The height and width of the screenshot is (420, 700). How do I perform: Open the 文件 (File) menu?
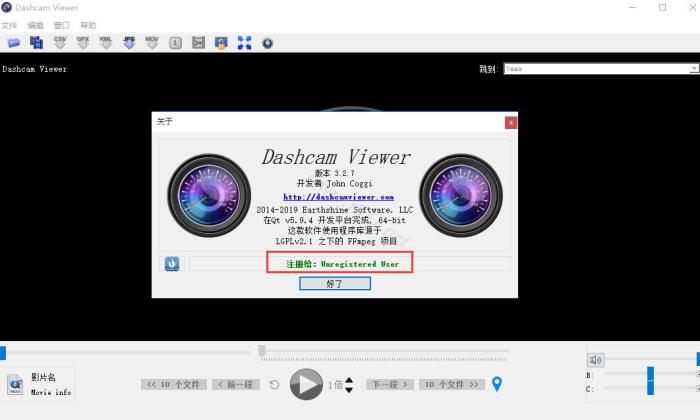[x=9, y=25]
